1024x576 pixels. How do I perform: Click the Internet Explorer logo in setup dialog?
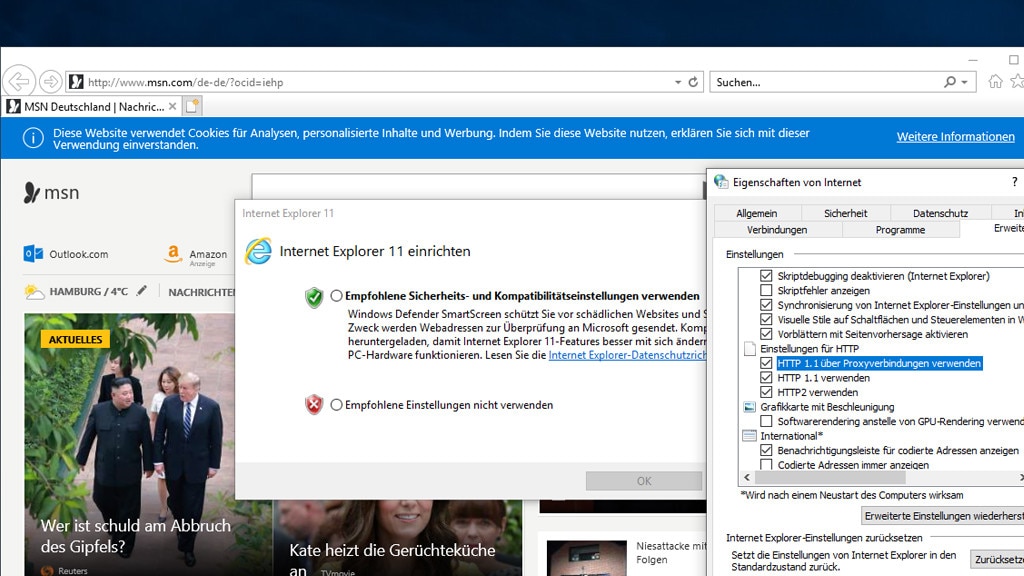pos(258,251)
